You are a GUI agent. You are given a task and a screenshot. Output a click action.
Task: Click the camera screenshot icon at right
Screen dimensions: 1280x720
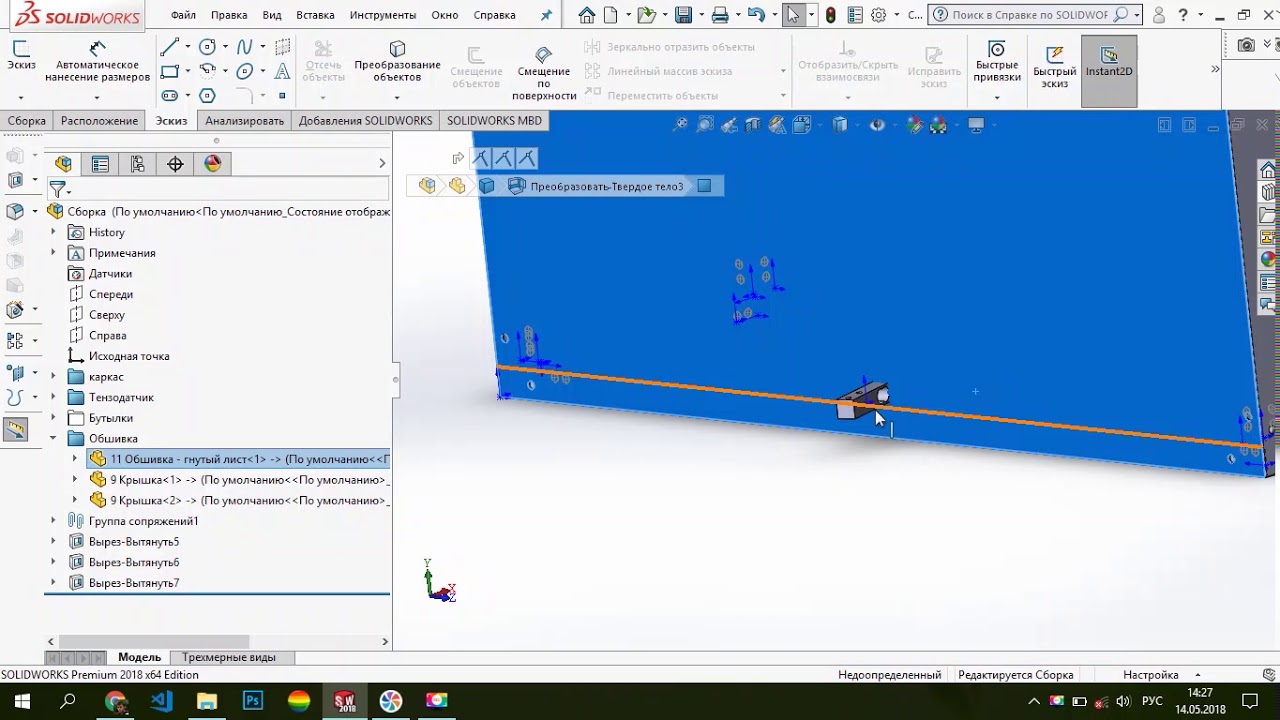[1246, 45]
